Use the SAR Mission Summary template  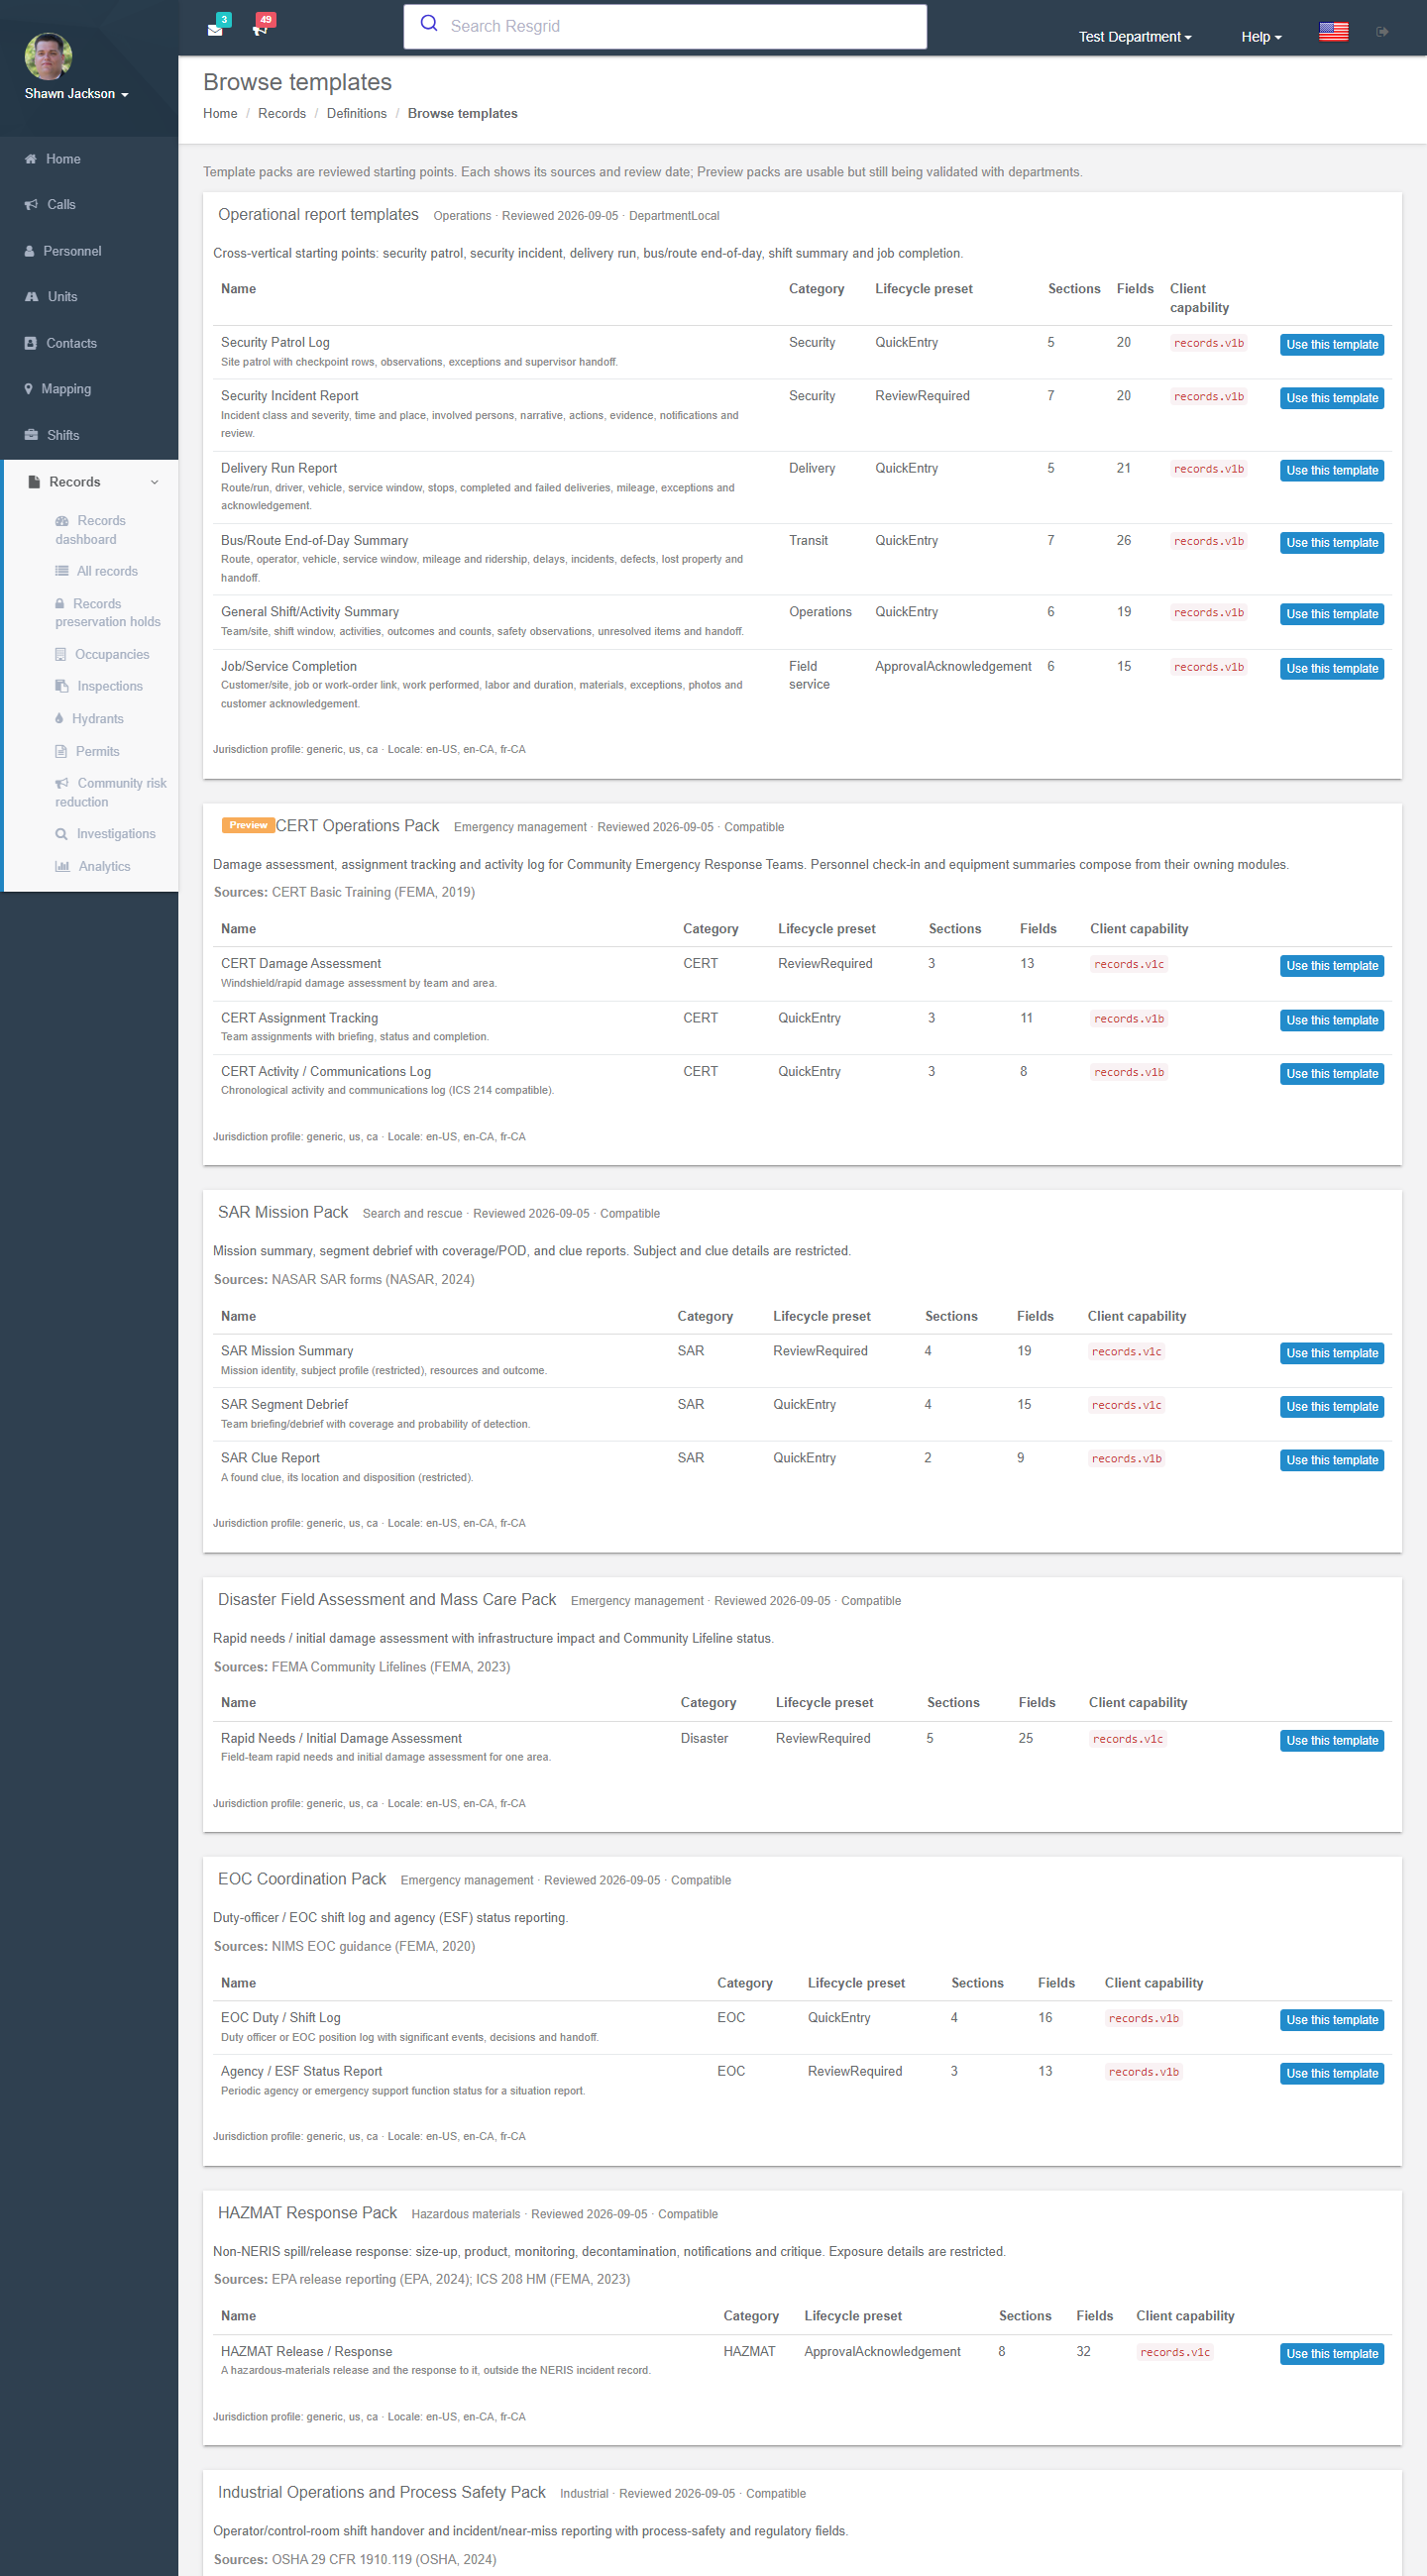coord(1331,1353)
